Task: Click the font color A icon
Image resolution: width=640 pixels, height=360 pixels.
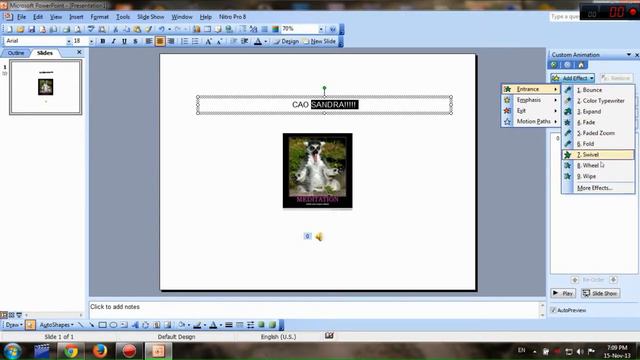Action: point(258,41)
